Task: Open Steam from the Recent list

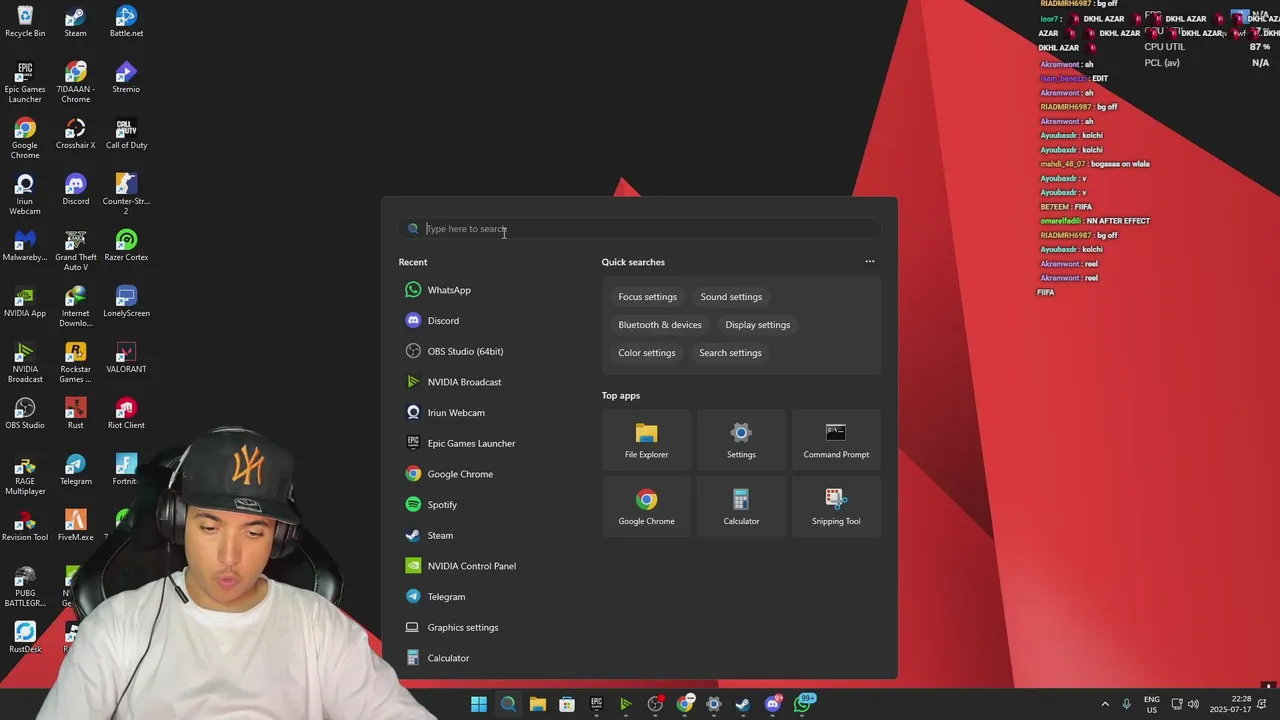Action: [429, 535]
